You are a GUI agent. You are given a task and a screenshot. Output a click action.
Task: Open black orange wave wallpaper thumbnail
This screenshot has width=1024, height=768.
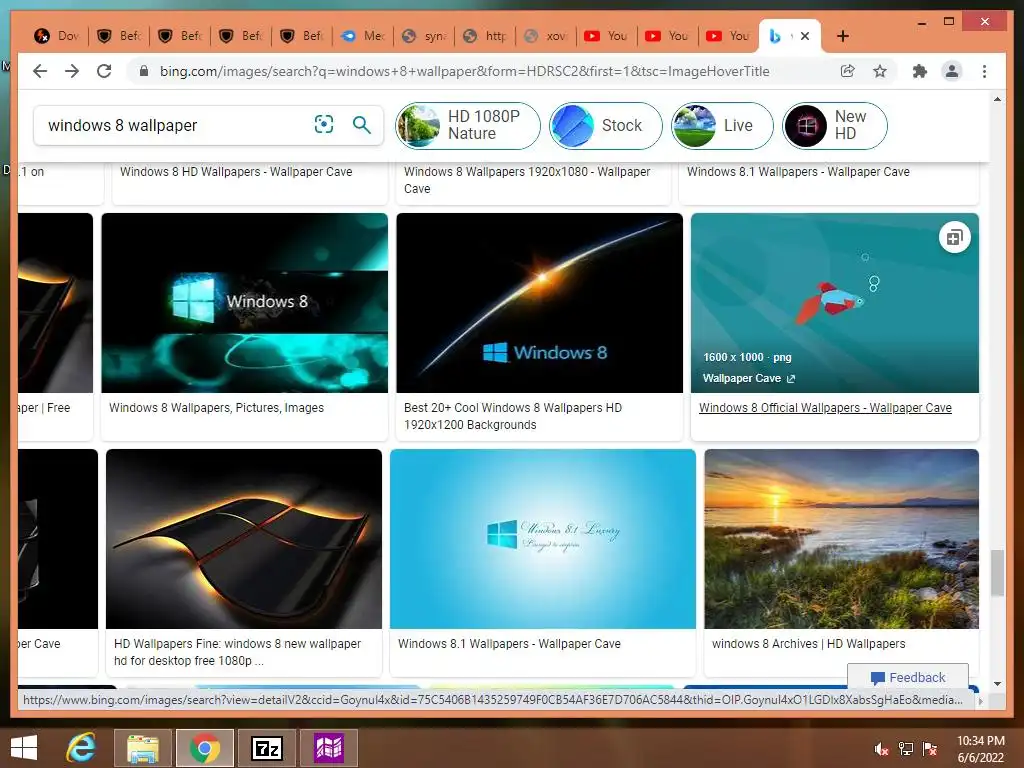click(244, 539)
